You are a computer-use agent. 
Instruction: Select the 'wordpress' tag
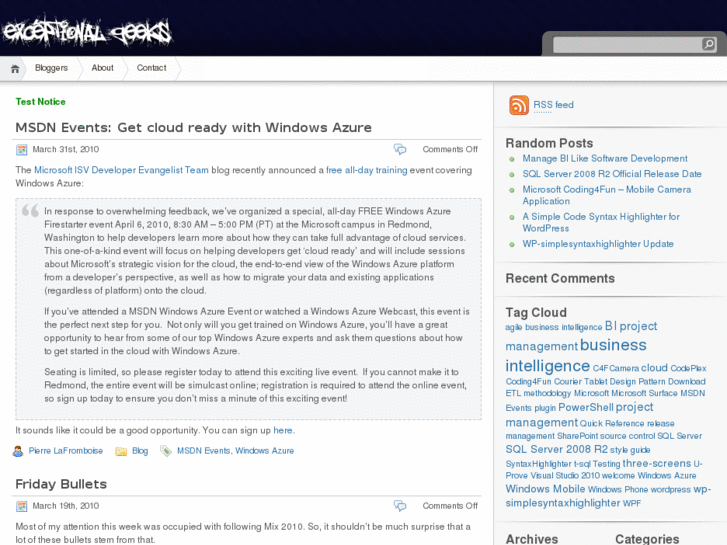click(670, 490)
